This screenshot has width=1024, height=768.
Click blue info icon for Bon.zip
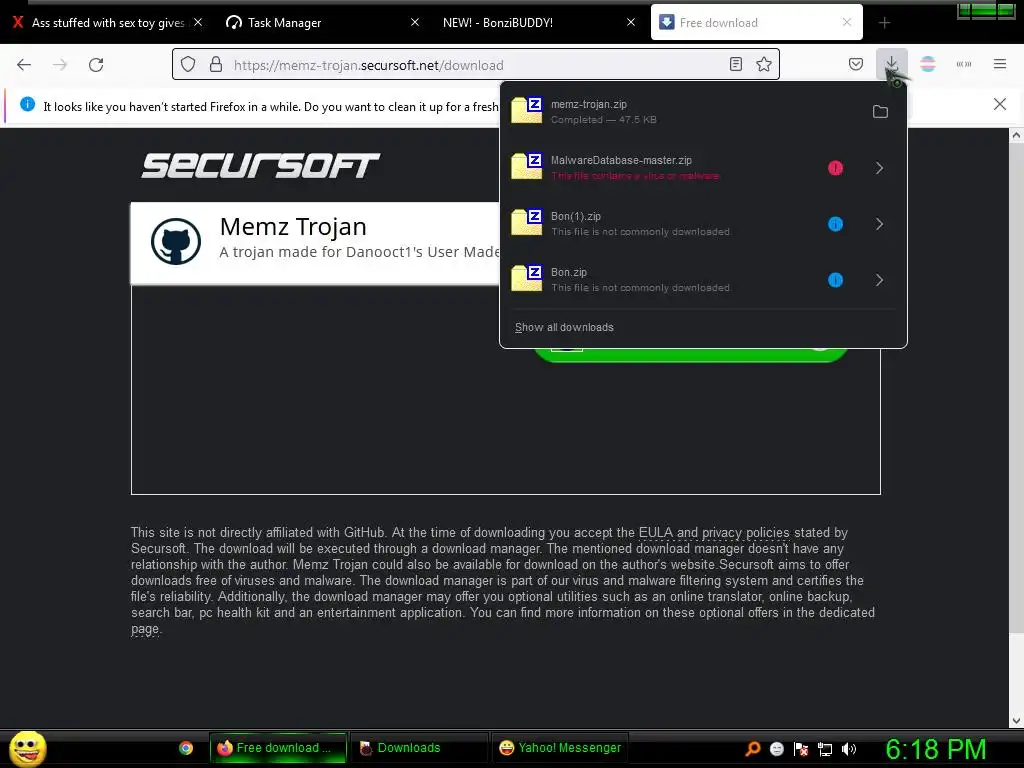835,280
